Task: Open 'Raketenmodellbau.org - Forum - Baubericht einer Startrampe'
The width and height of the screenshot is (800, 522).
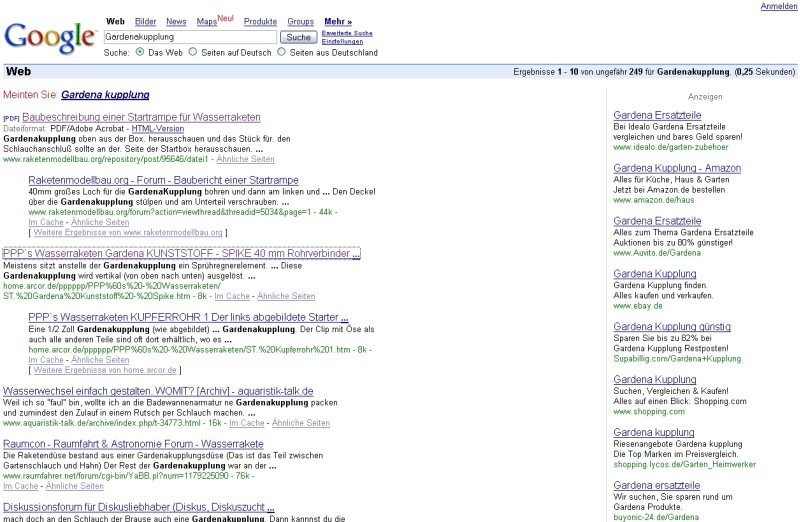Action: pyautogui.click(x=163, y=180)
